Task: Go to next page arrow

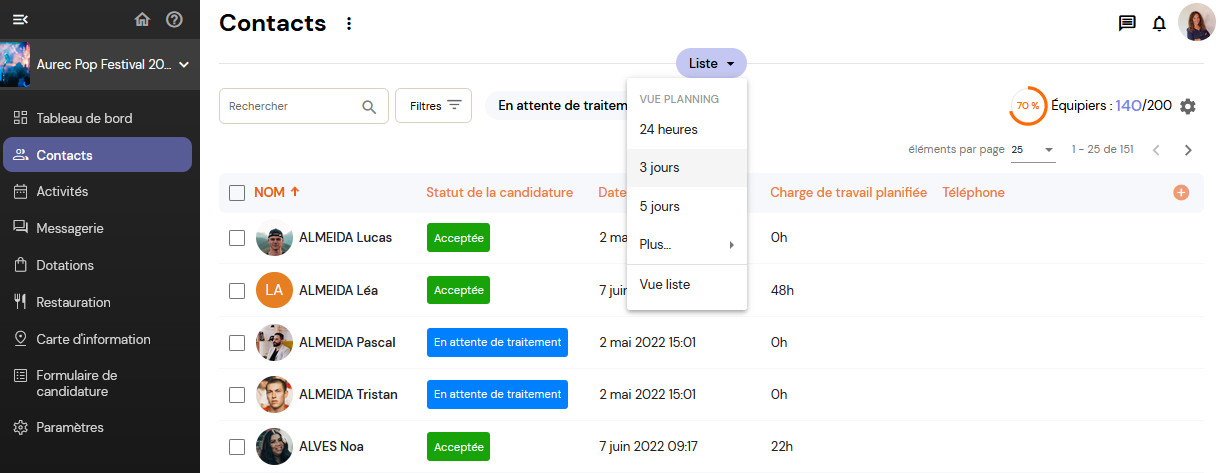Action: point(1188,150)
